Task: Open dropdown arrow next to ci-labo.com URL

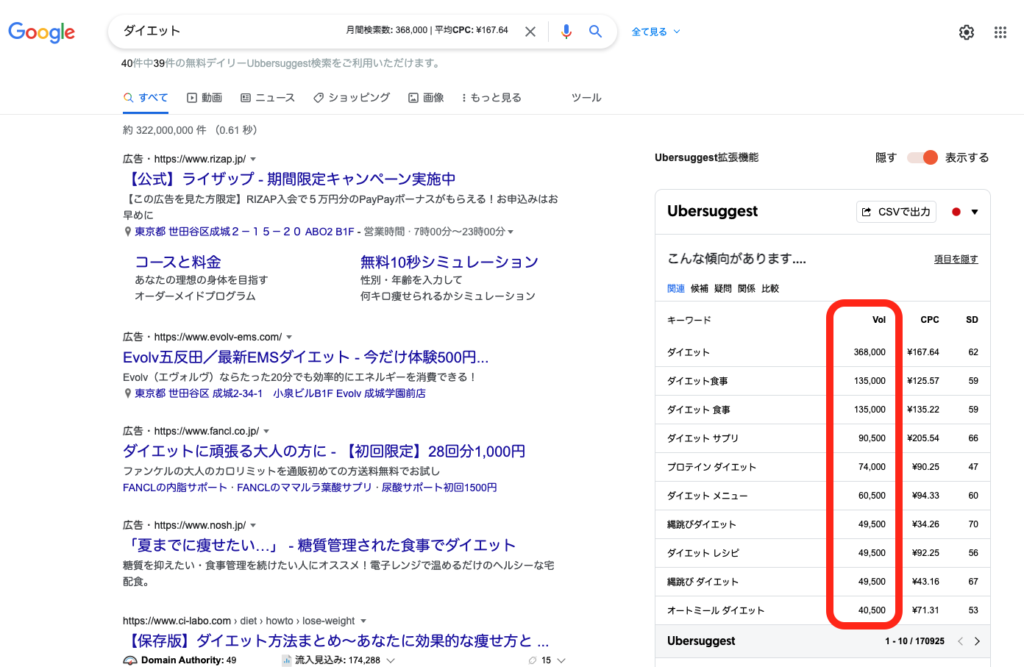Action: coord(363,621)
